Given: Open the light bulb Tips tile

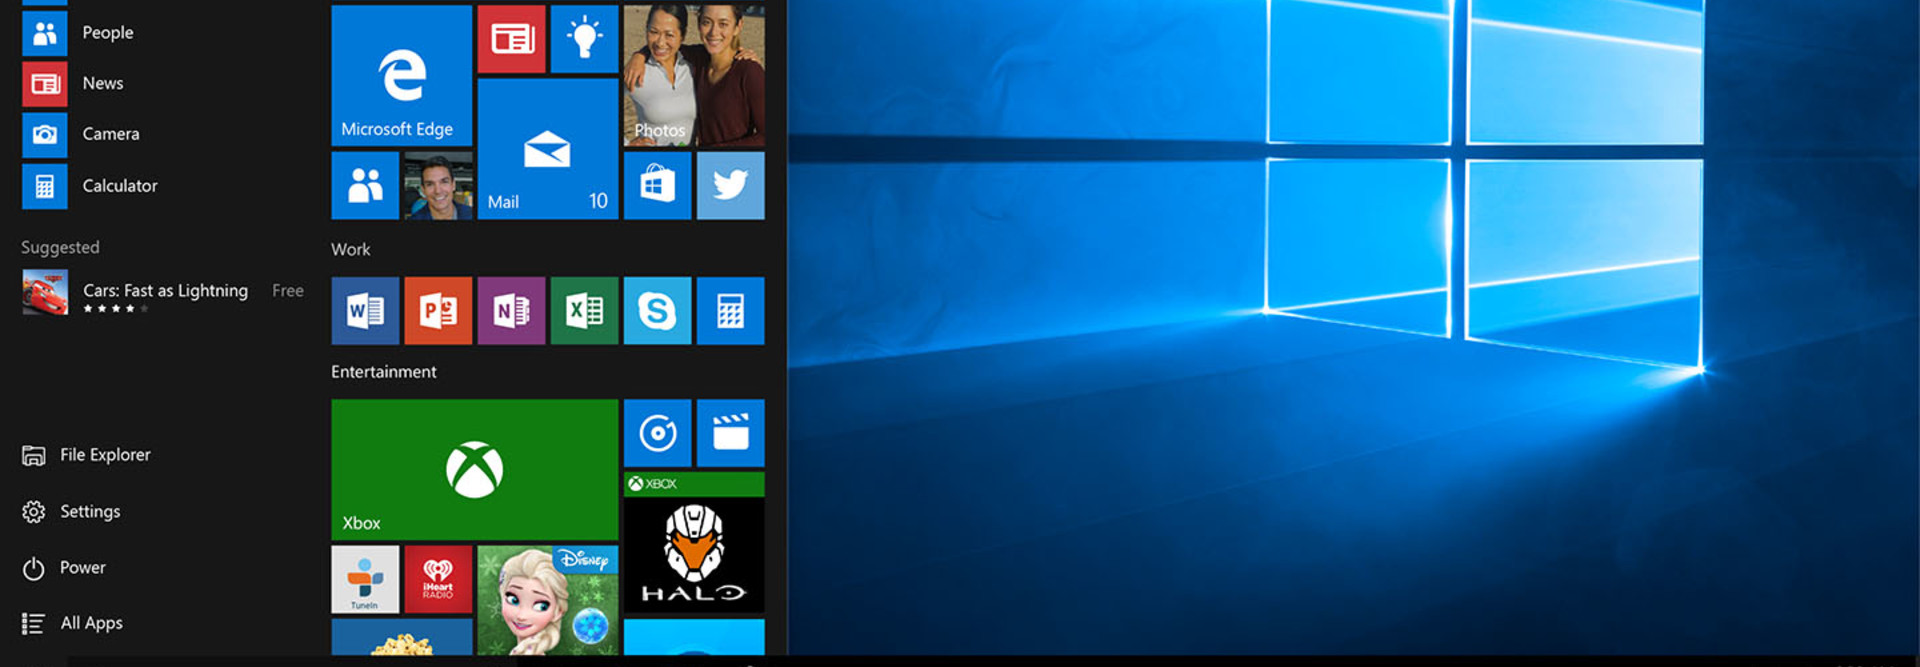Looking at the screenshot, I should pyautogui.click(x=584, y=39).
